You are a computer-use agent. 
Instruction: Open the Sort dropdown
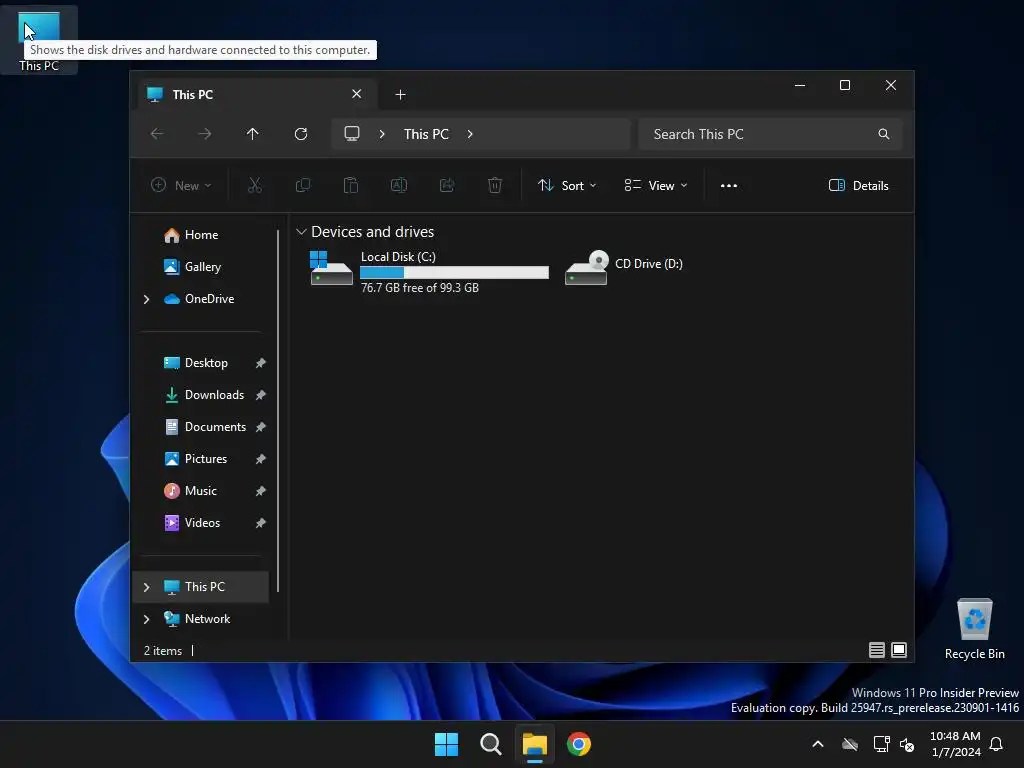pos(566,185)
